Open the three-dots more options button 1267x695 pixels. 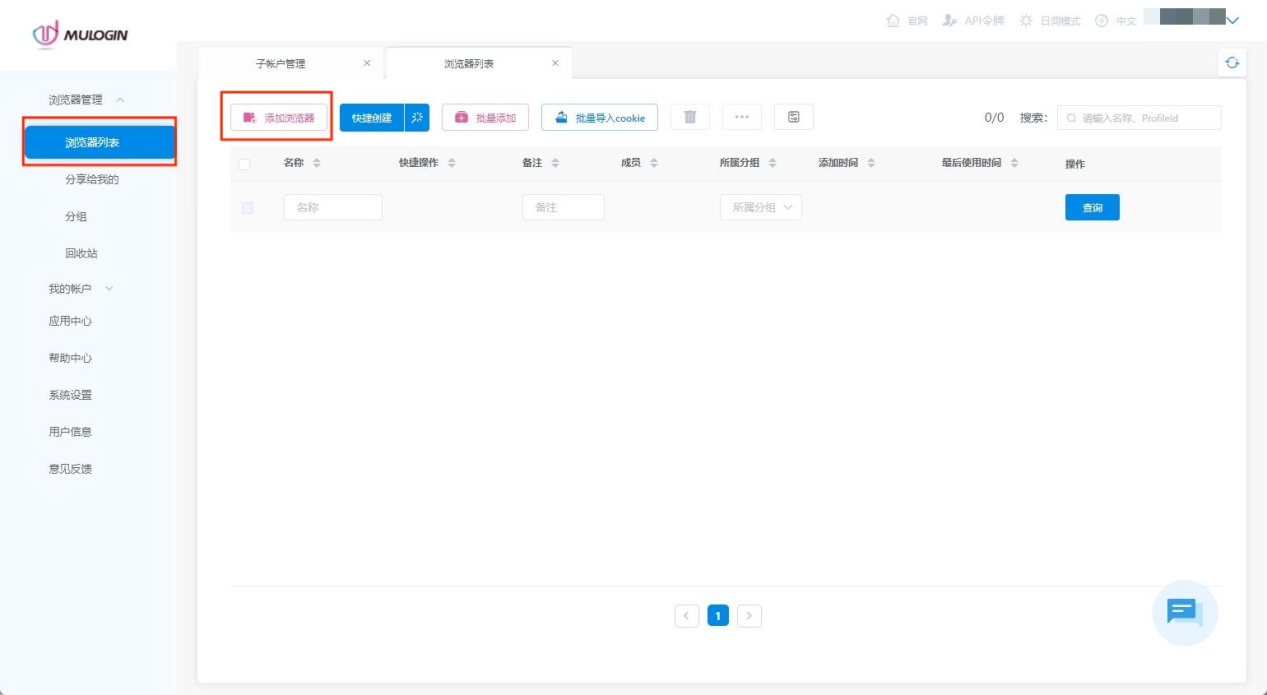click(742, 117)
